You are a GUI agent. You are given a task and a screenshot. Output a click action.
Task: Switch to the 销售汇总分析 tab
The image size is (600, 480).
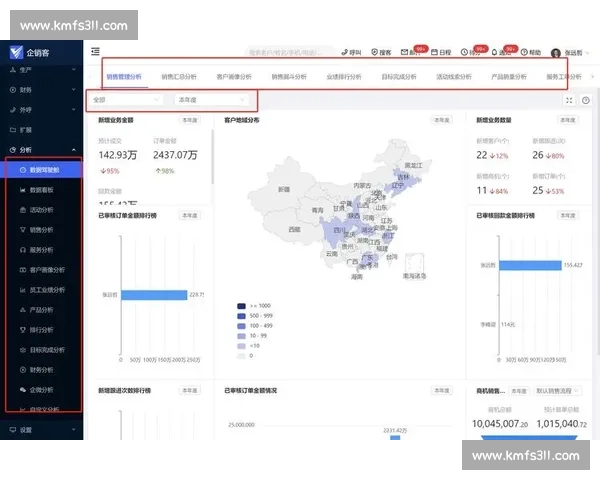[x=179, y=76]
